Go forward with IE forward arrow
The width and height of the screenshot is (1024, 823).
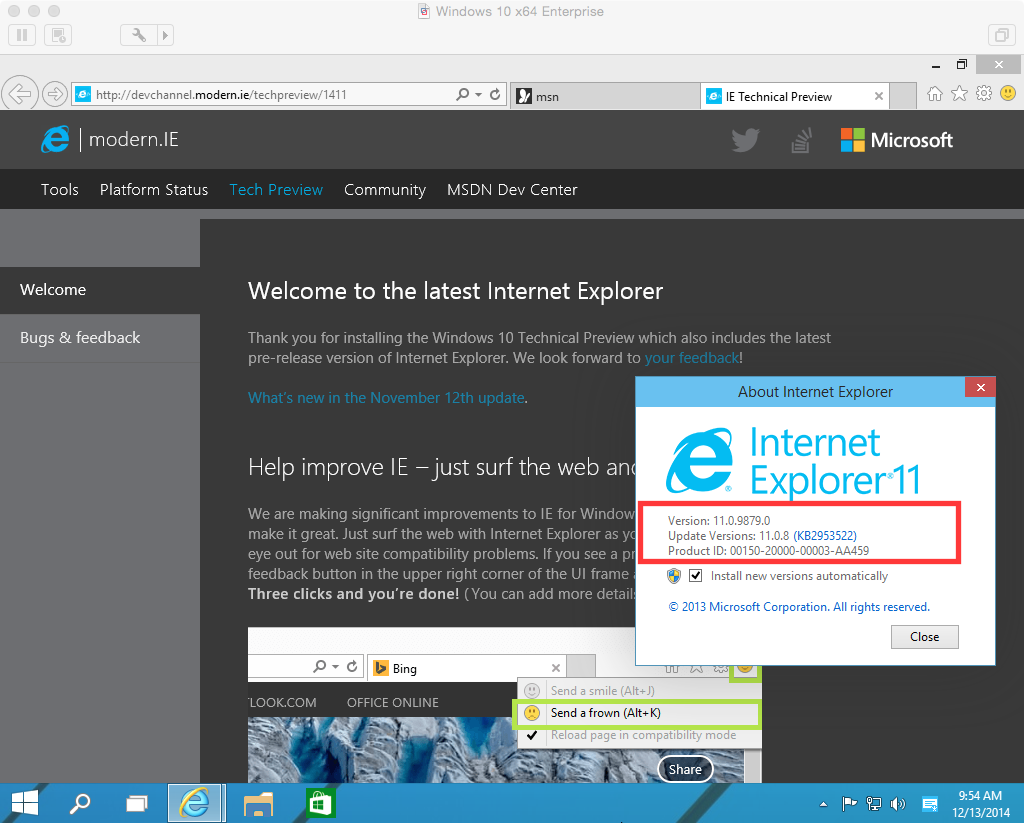(55, 94)
